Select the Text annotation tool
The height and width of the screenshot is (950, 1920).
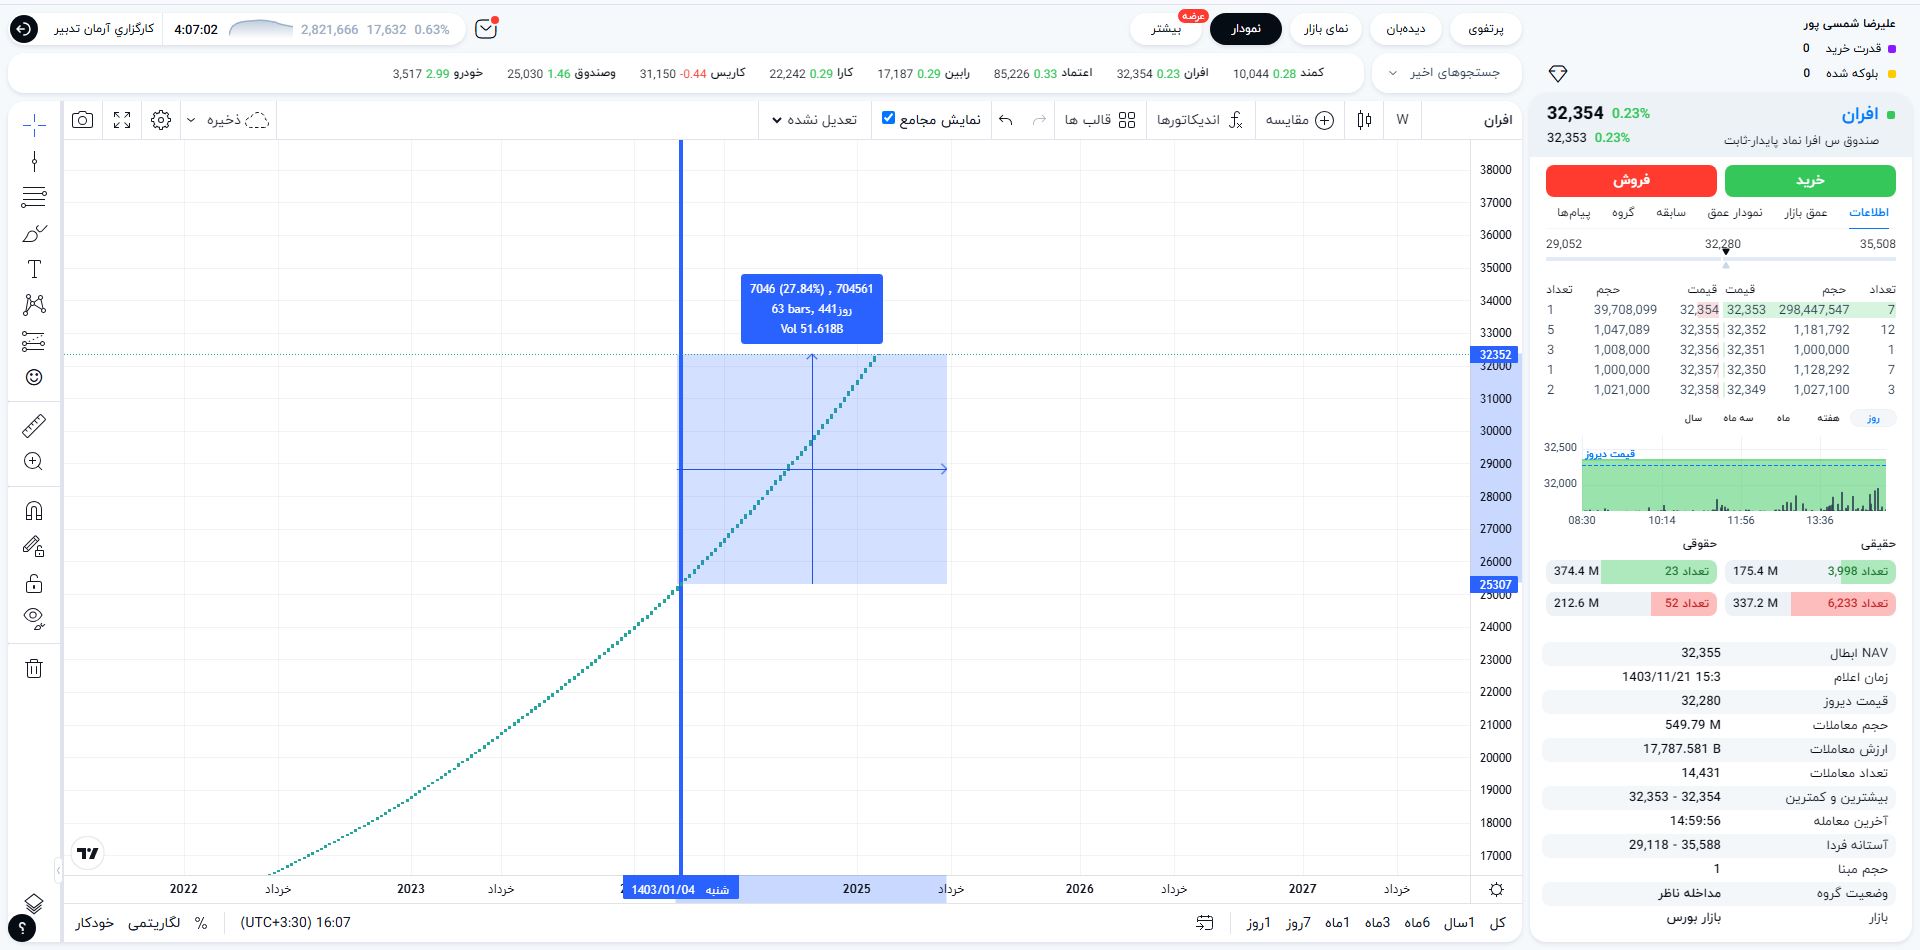tap(34, 269)
